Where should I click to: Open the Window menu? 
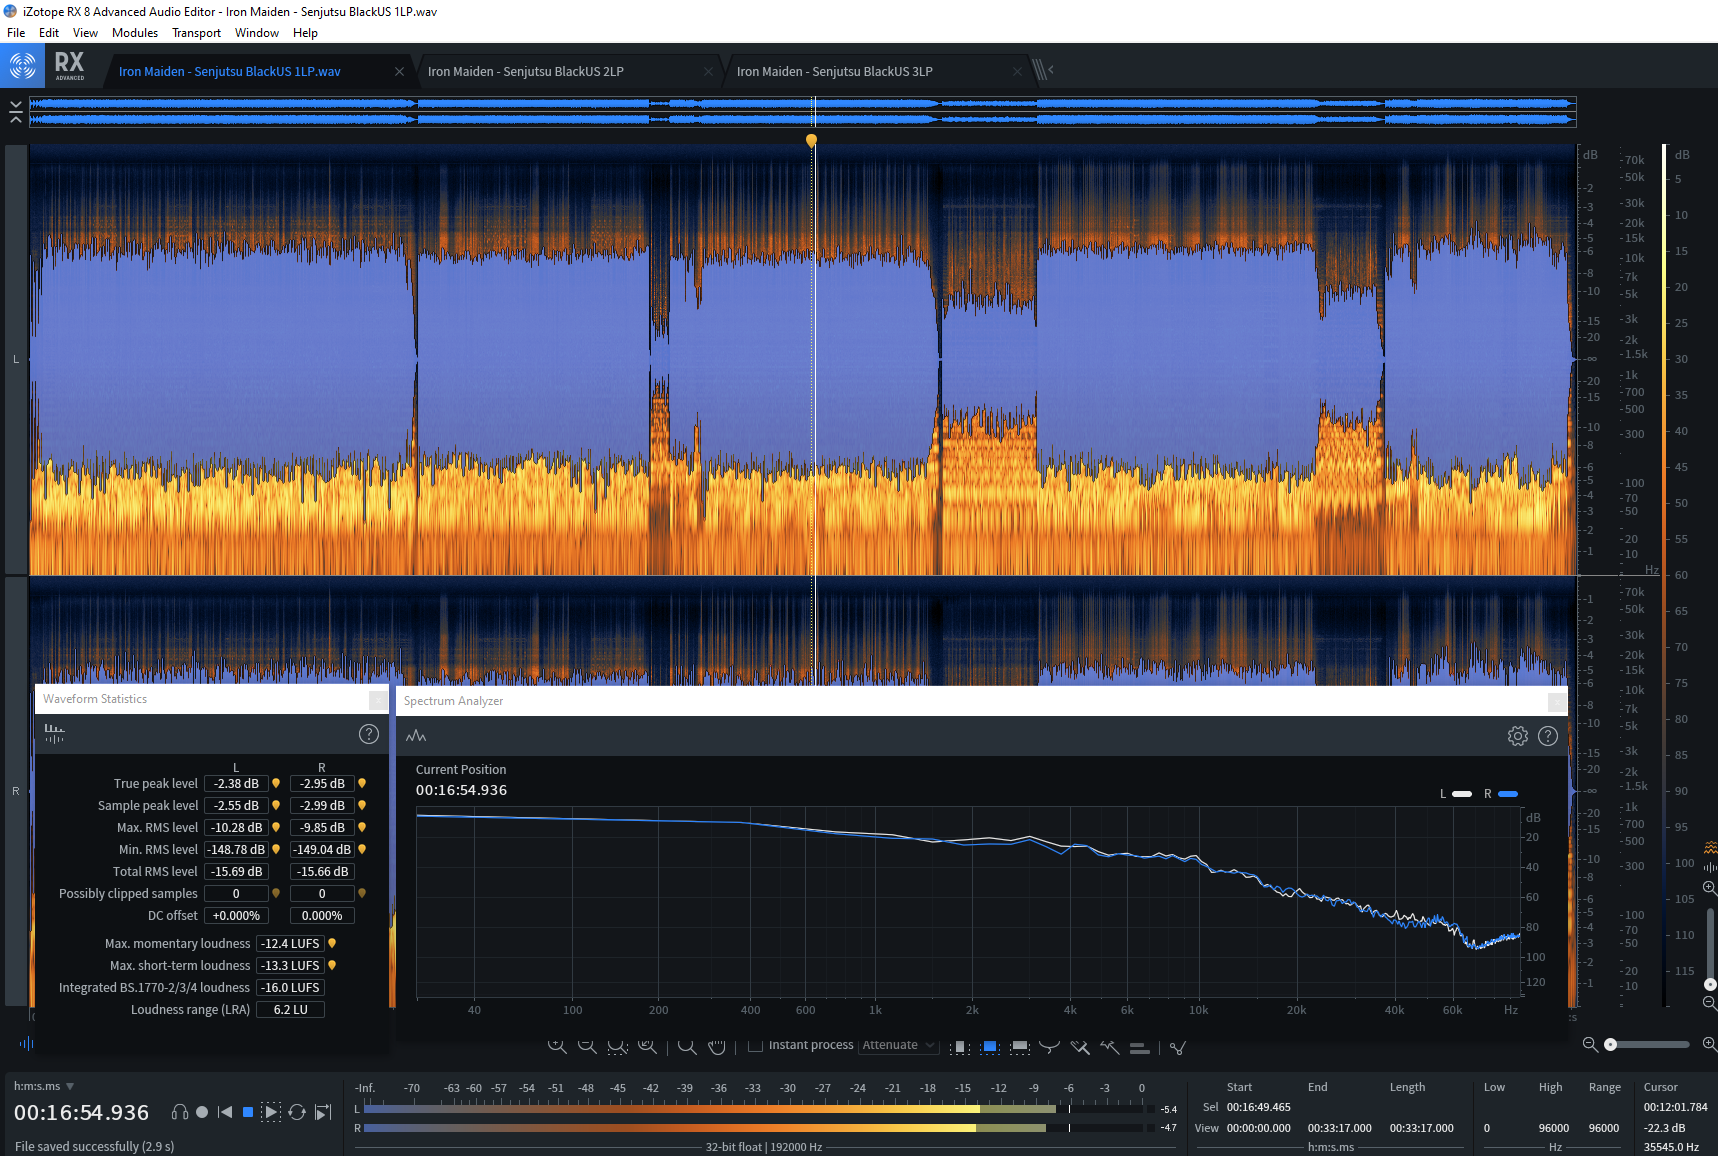point(257,33)
